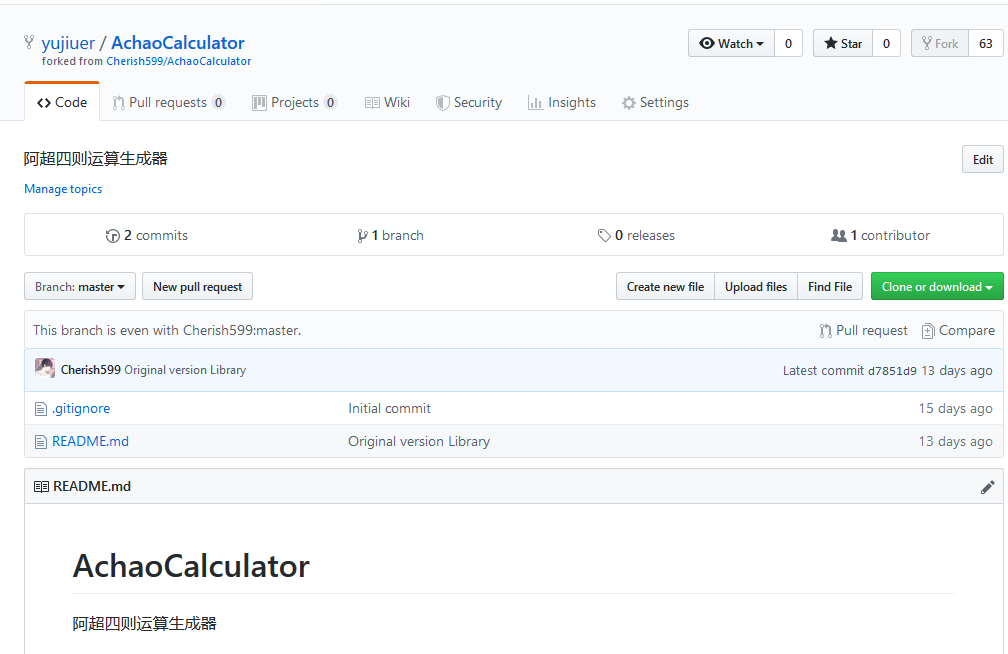The height and width of the screenshot is (654, 1008).
Task: Click the Security shield icon
Action: 442,103
